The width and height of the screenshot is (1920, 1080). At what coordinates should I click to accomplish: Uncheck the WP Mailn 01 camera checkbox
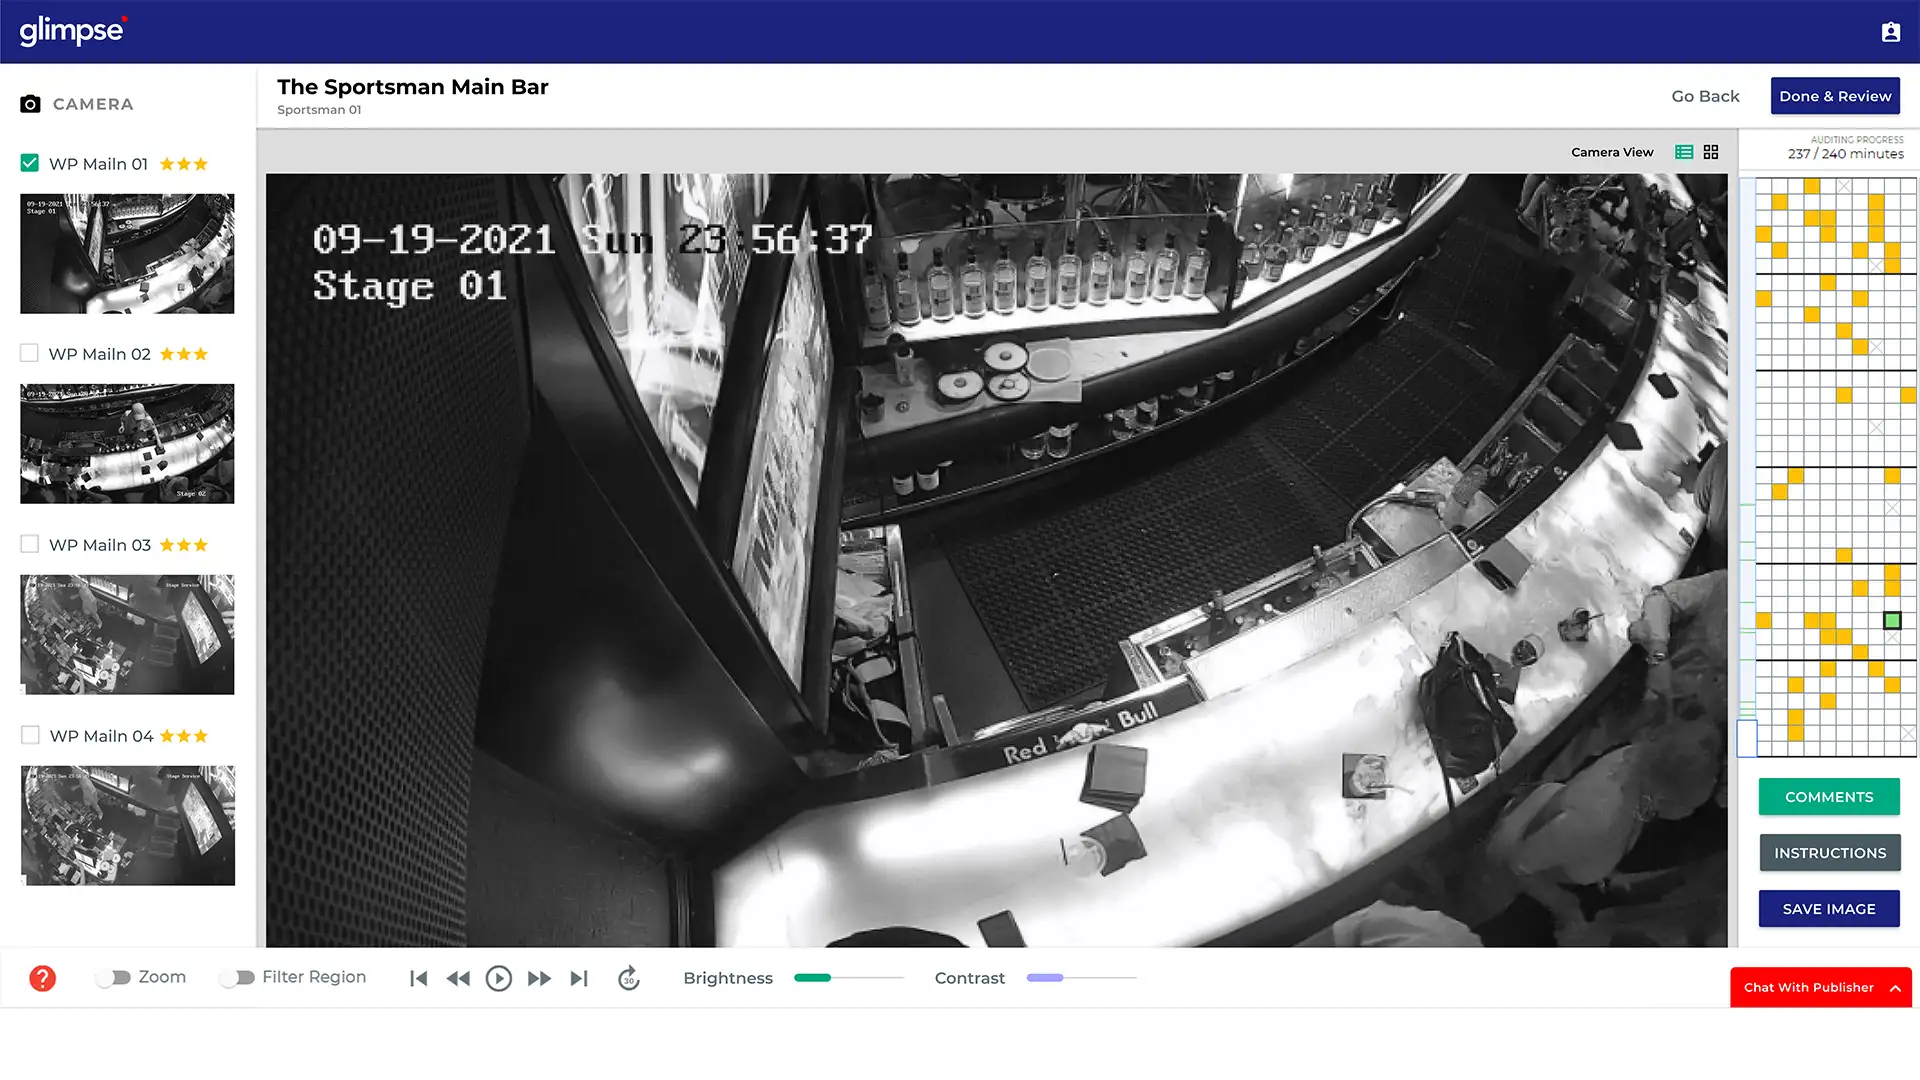point(30,163)
